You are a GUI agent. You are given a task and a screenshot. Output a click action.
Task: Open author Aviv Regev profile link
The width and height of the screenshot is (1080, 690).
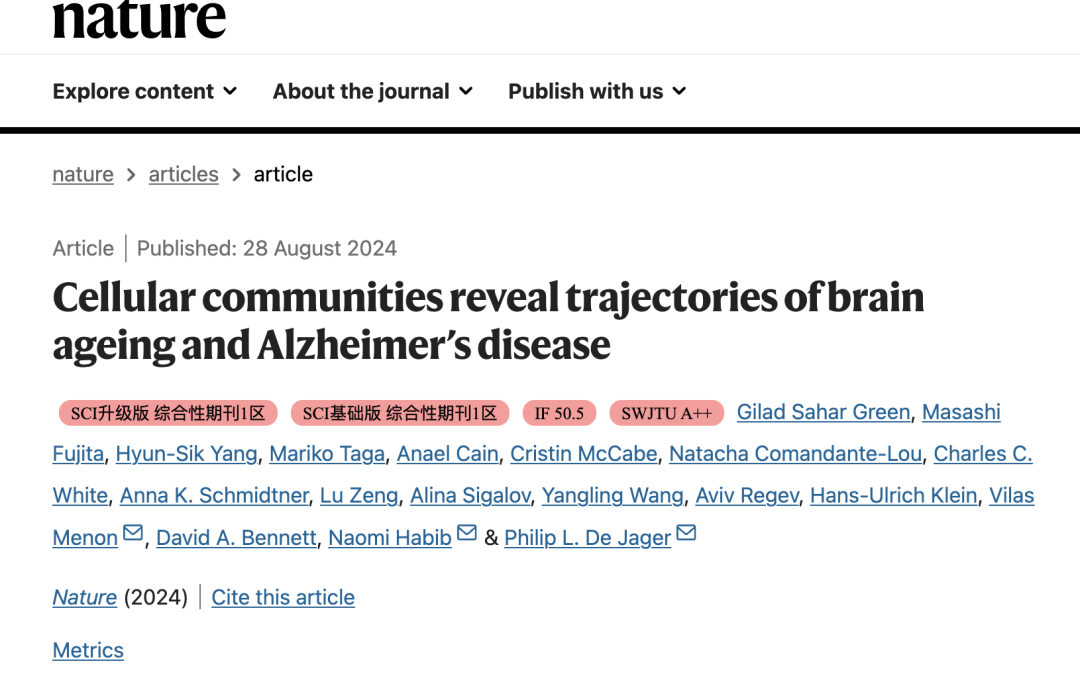pos(746,496)
